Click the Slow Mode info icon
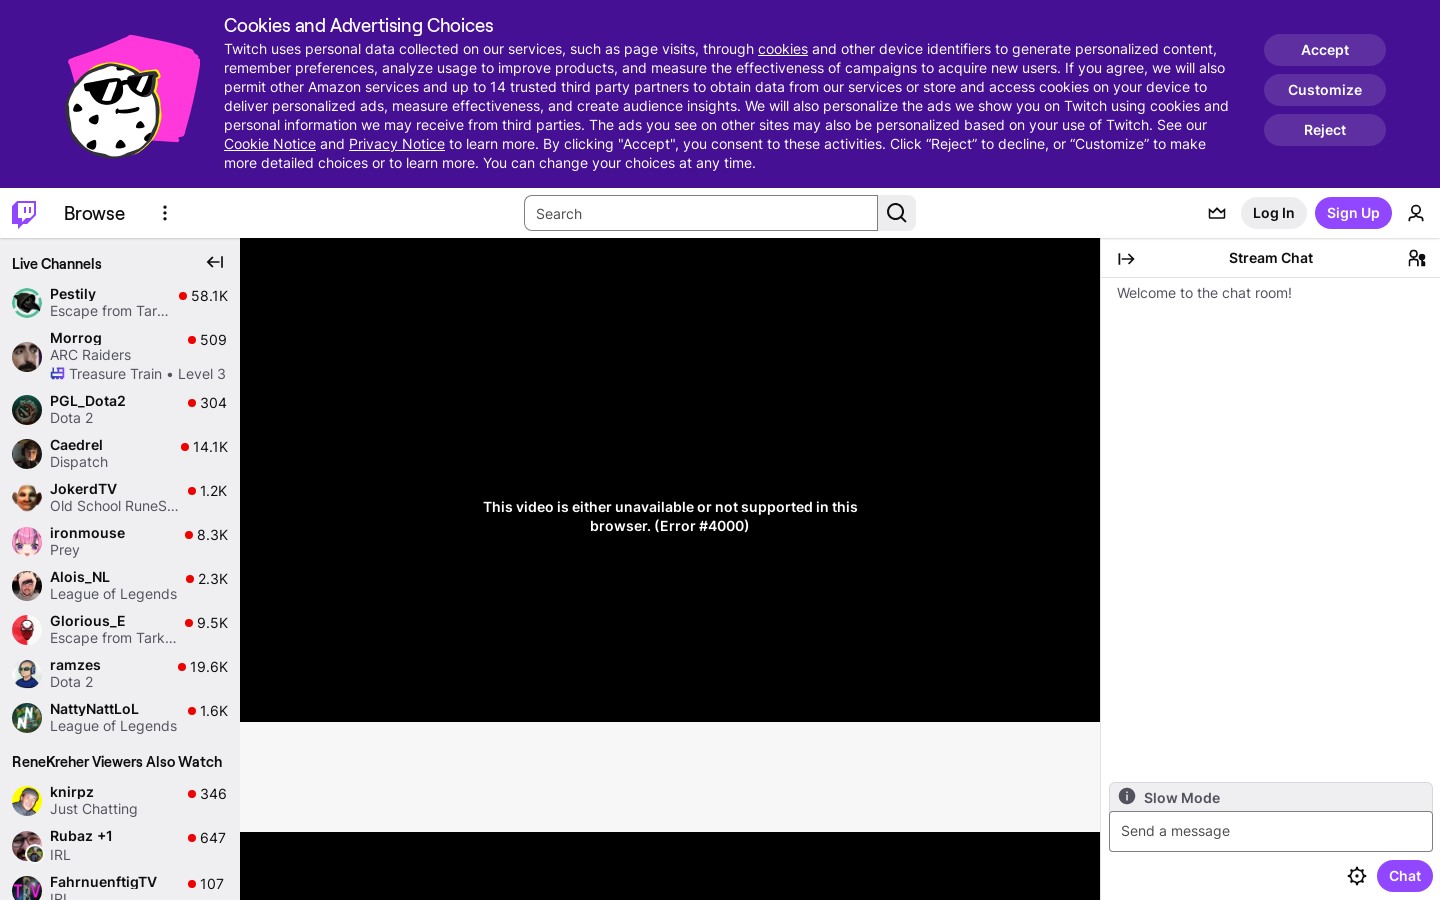 pyautogui.click(x=1127, y=797)
